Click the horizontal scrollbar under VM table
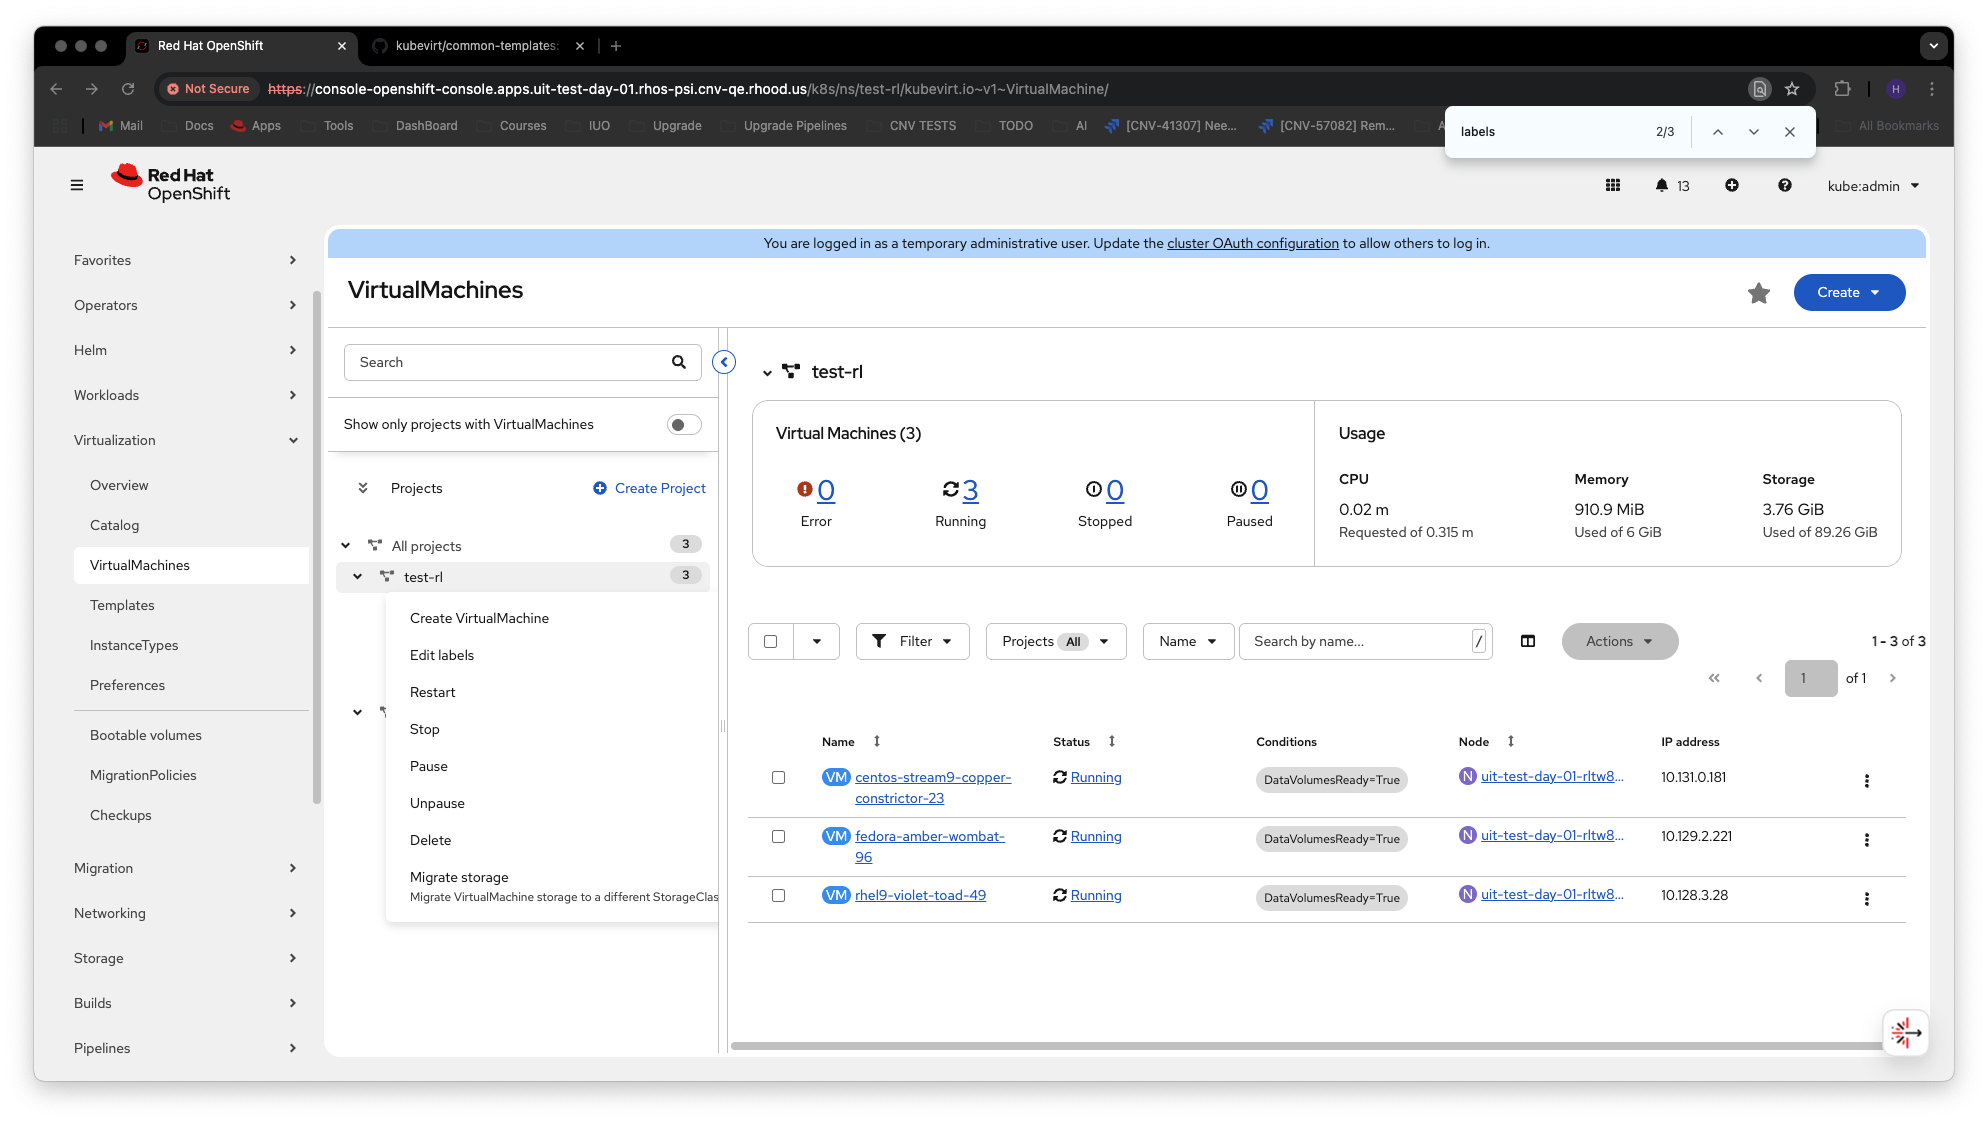Viewport: 1988px width, 1123px height. click(x=1300, y=1046)
